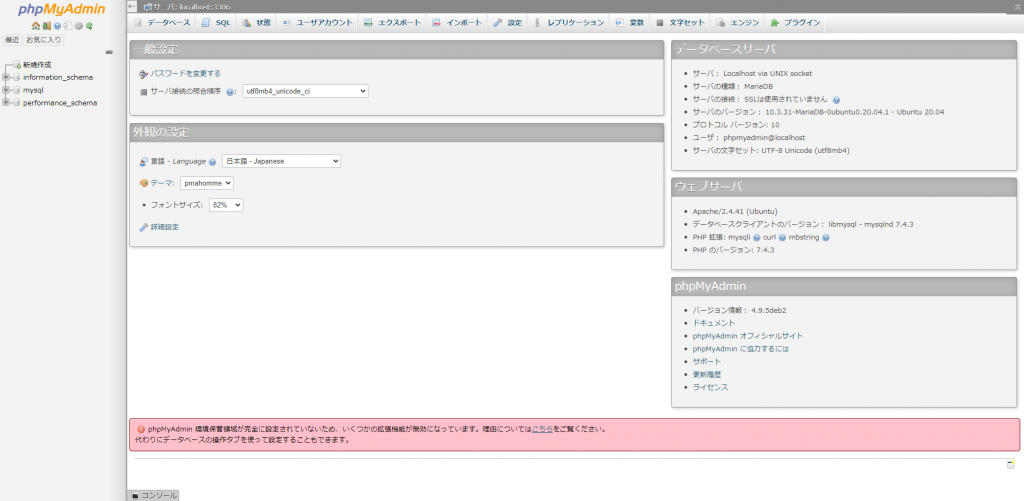Click the database icon beside mysql
The image size is (1024, 501).
coord(16,90)
